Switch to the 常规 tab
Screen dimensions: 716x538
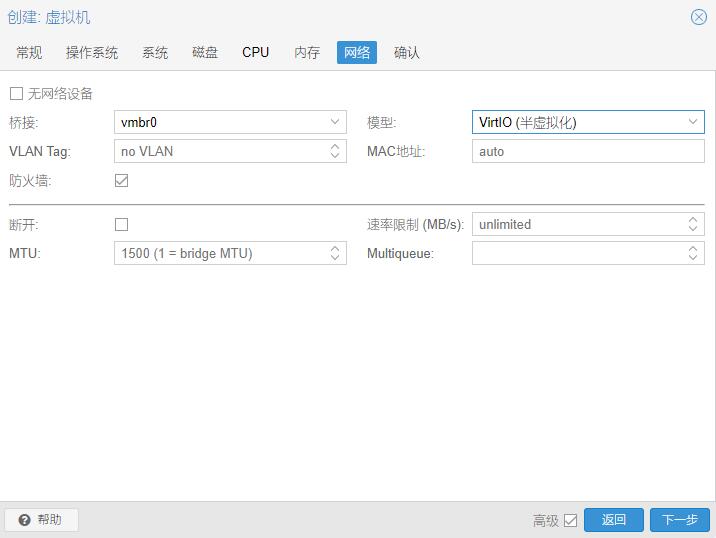pos(29,52)
